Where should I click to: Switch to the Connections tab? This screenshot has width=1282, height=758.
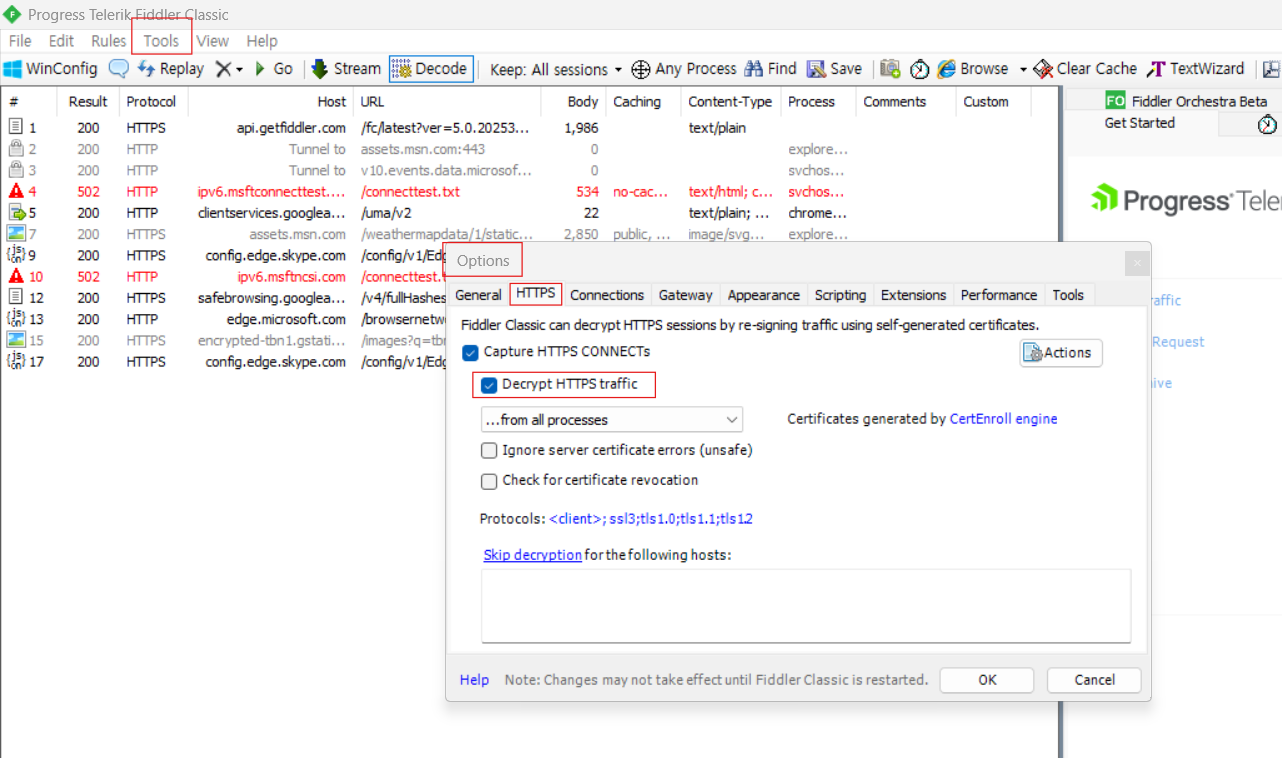607,295
